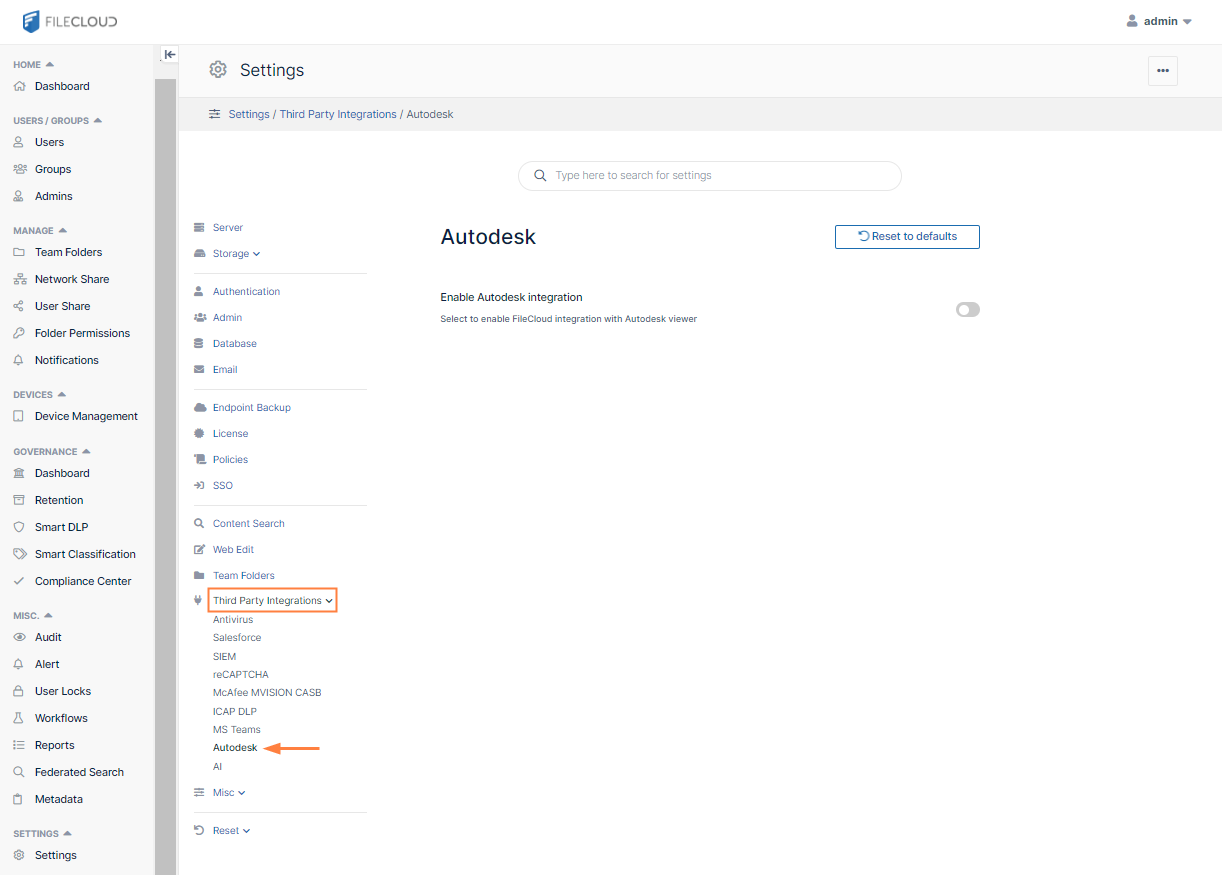This screenshot has height=875, width=1222.
Task: Click the Folder Permissions key icon
Action: click(18, 333)
